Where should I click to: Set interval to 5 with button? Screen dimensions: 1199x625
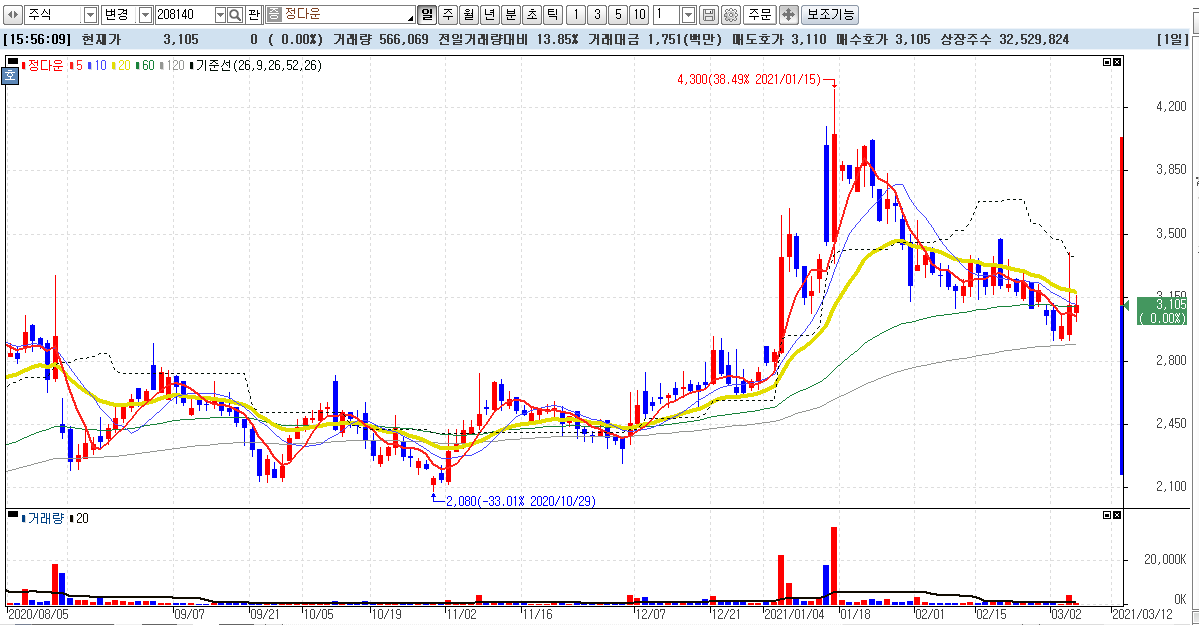[x=618, y=15]
